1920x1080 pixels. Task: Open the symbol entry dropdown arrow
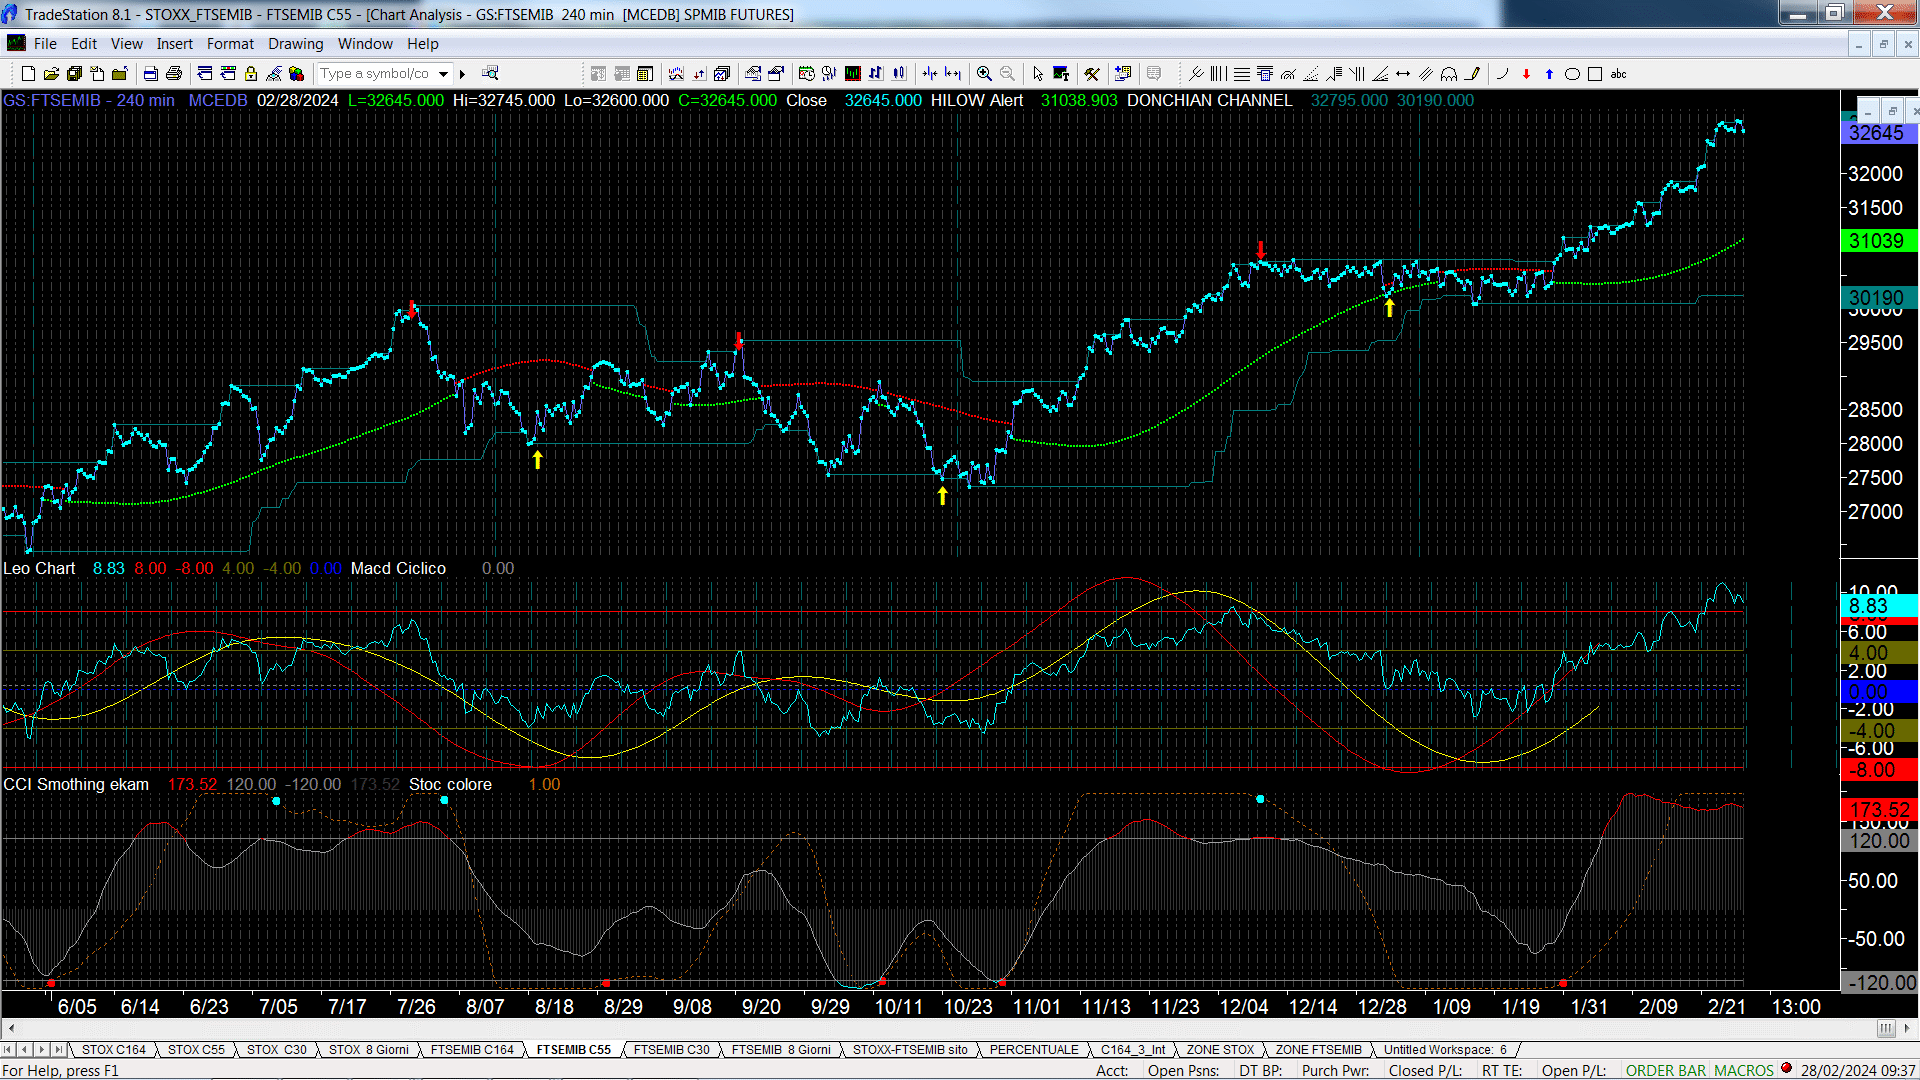click(443, 74)
